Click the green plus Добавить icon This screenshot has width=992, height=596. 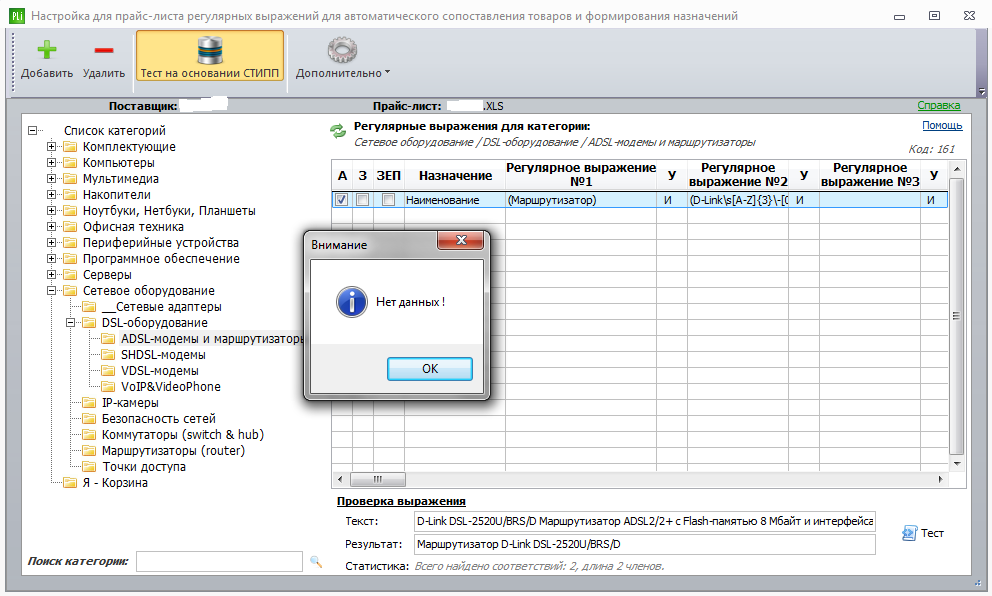pos(47,50)
